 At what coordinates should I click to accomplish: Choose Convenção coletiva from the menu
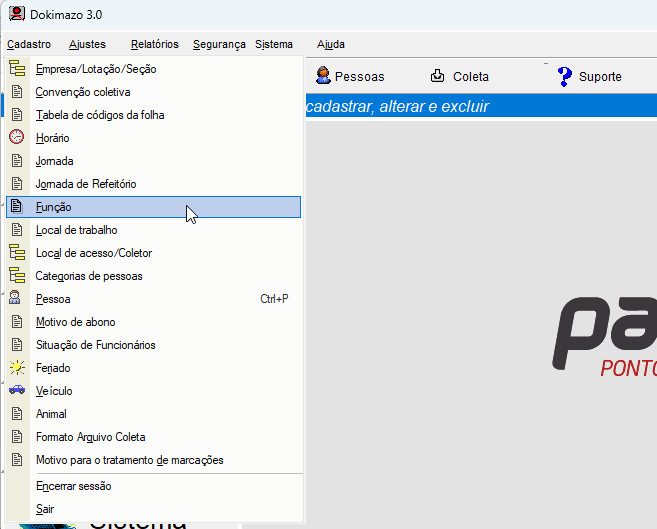(x=83, y=92)
